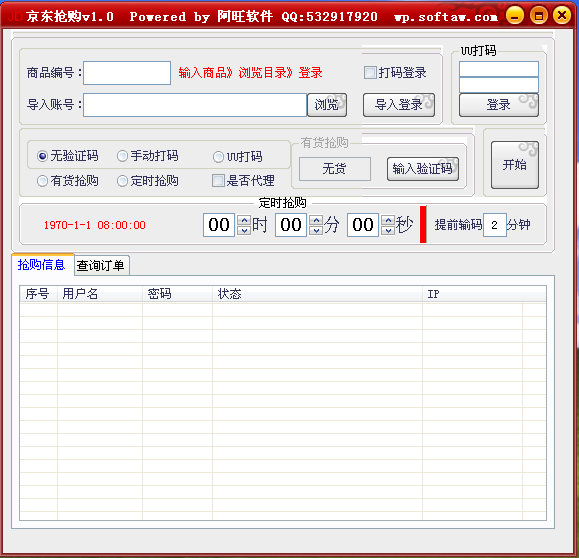The width and height of the screenshot is (579, 558).
Task: Increase hours with the up spinner arrow
Action: 244,220
